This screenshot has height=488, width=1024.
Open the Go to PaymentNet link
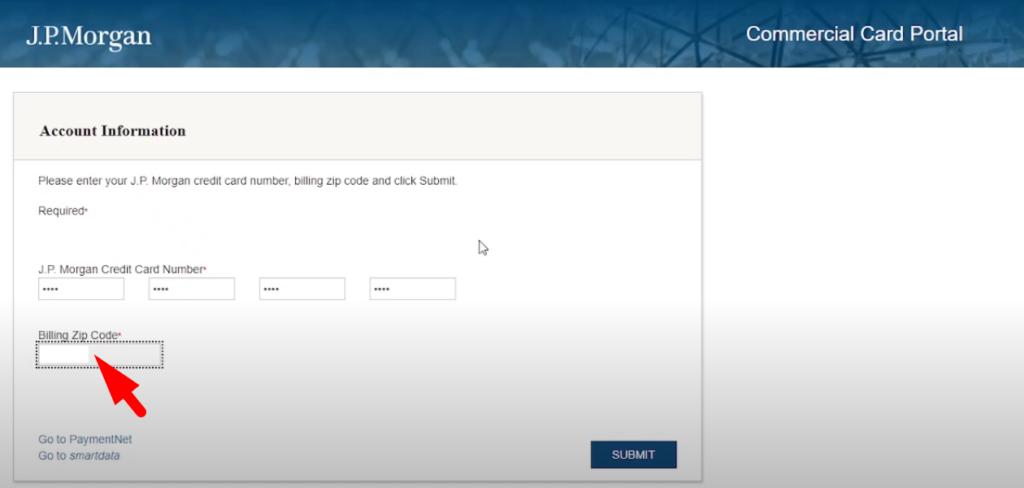click(x=85, y=440)
